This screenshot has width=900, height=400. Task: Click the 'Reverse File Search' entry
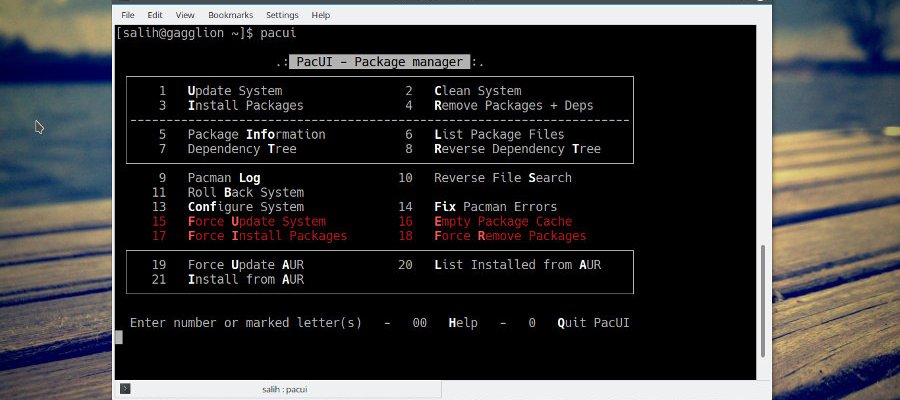503,178
